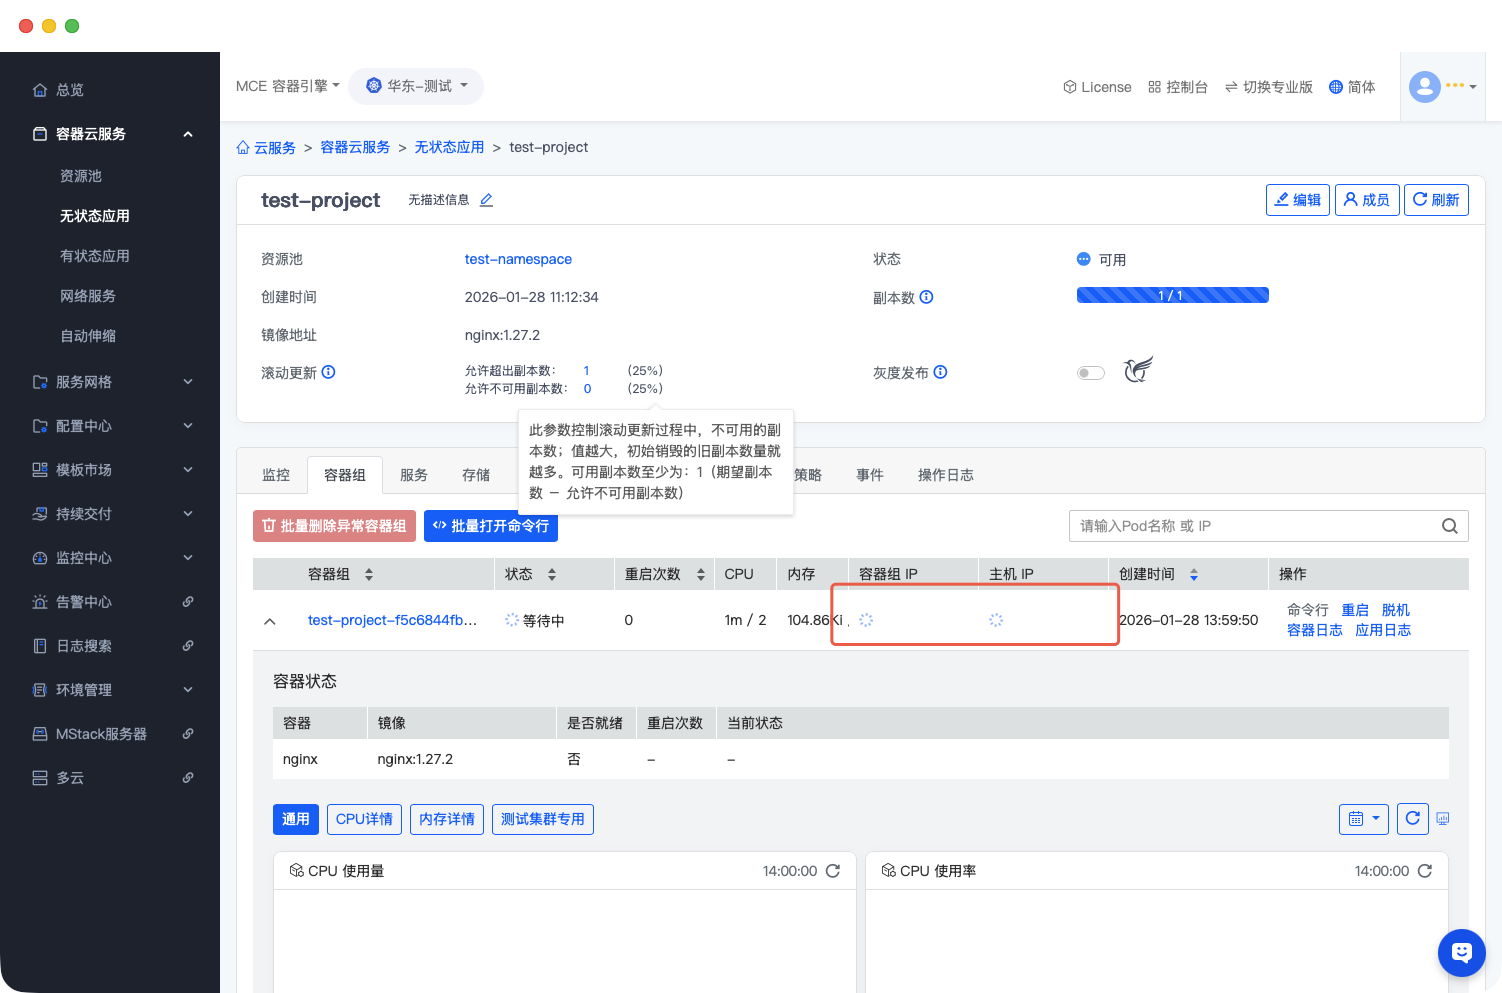Viewport: 1502px width, 993px height.
Task: Sort pod table by status column
Action: tap(551, 574)
